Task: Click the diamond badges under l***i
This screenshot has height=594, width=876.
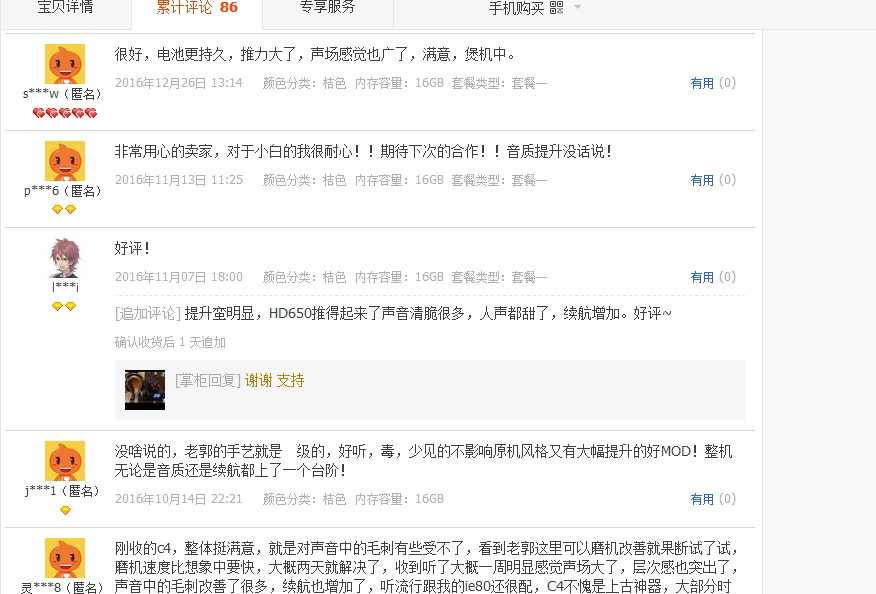Action: (x=64, y=306)
